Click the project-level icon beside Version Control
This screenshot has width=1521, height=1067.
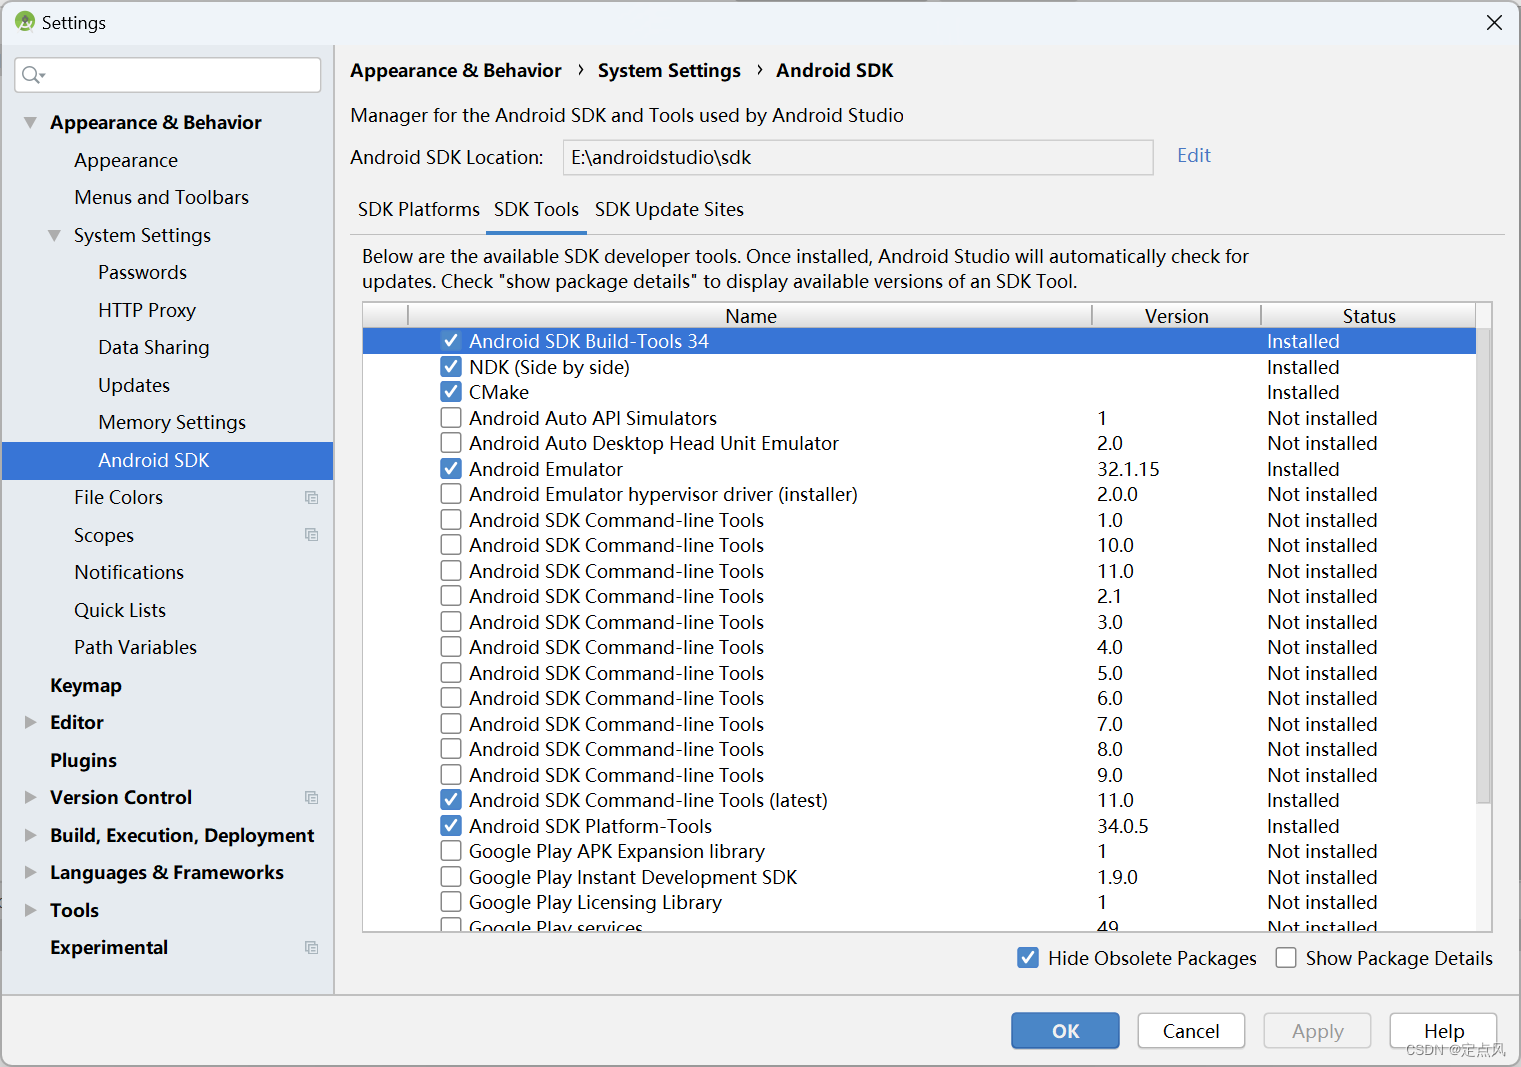pos(312,798)
